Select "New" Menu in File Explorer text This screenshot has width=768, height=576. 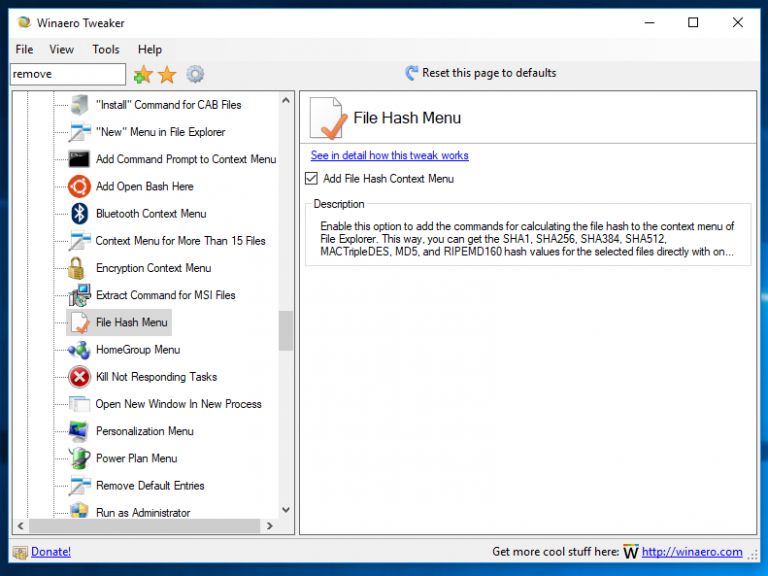tap(161, 132)
